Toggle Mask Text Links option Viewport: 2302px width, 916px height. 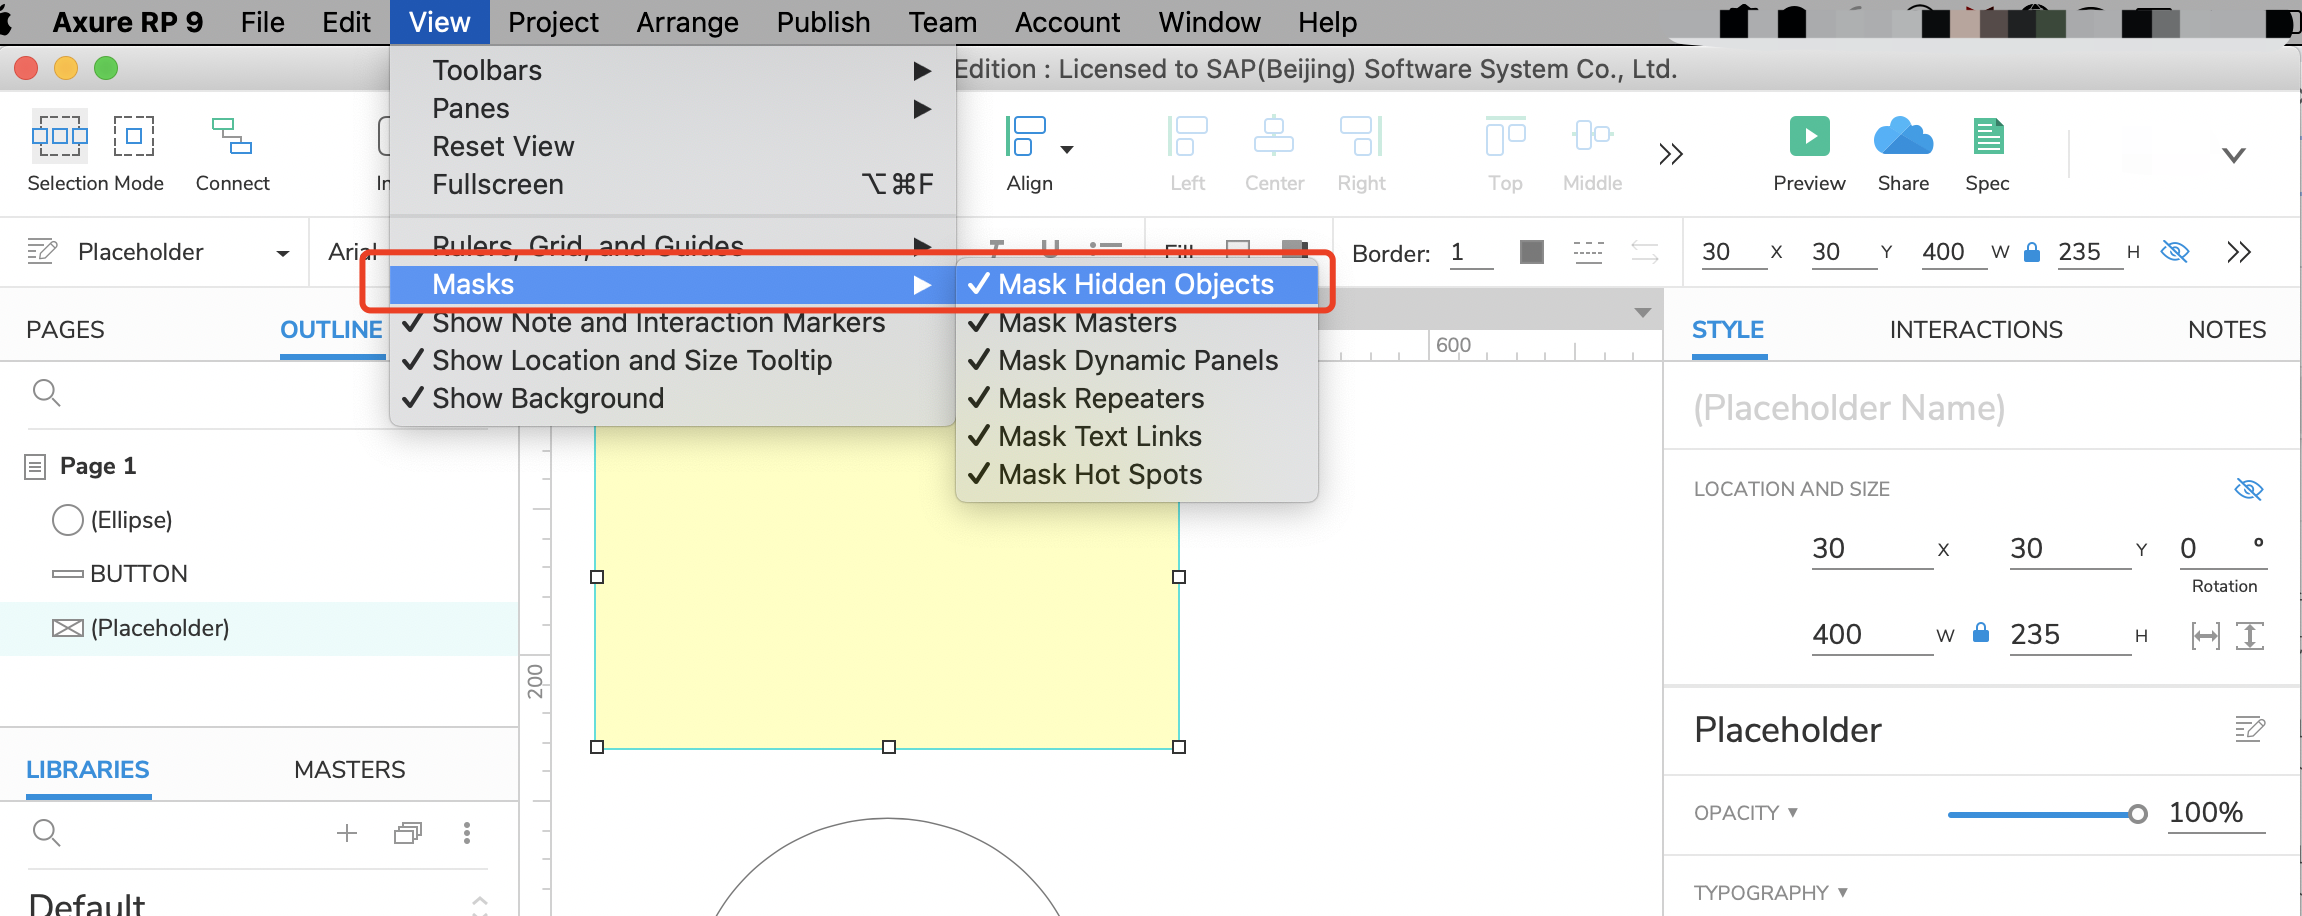point(1136,437)
